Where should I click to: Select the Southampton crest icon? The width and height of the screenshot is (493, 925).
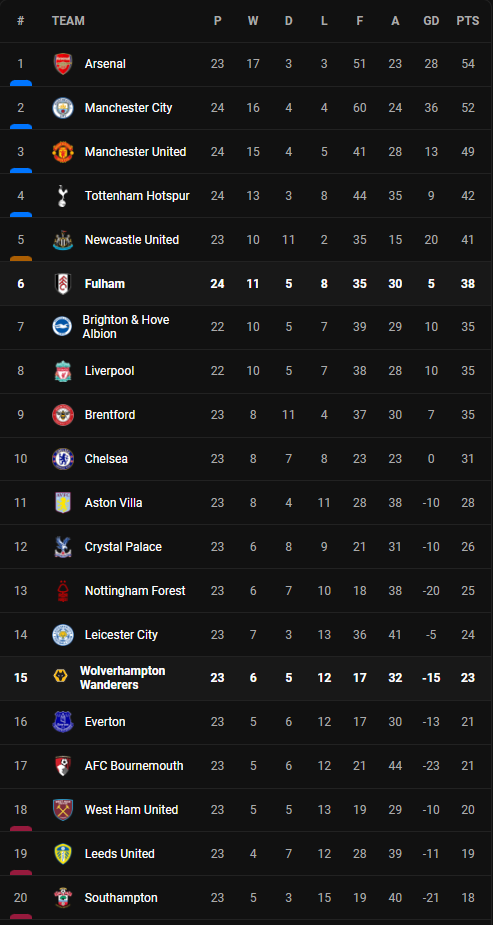point(63,898)
